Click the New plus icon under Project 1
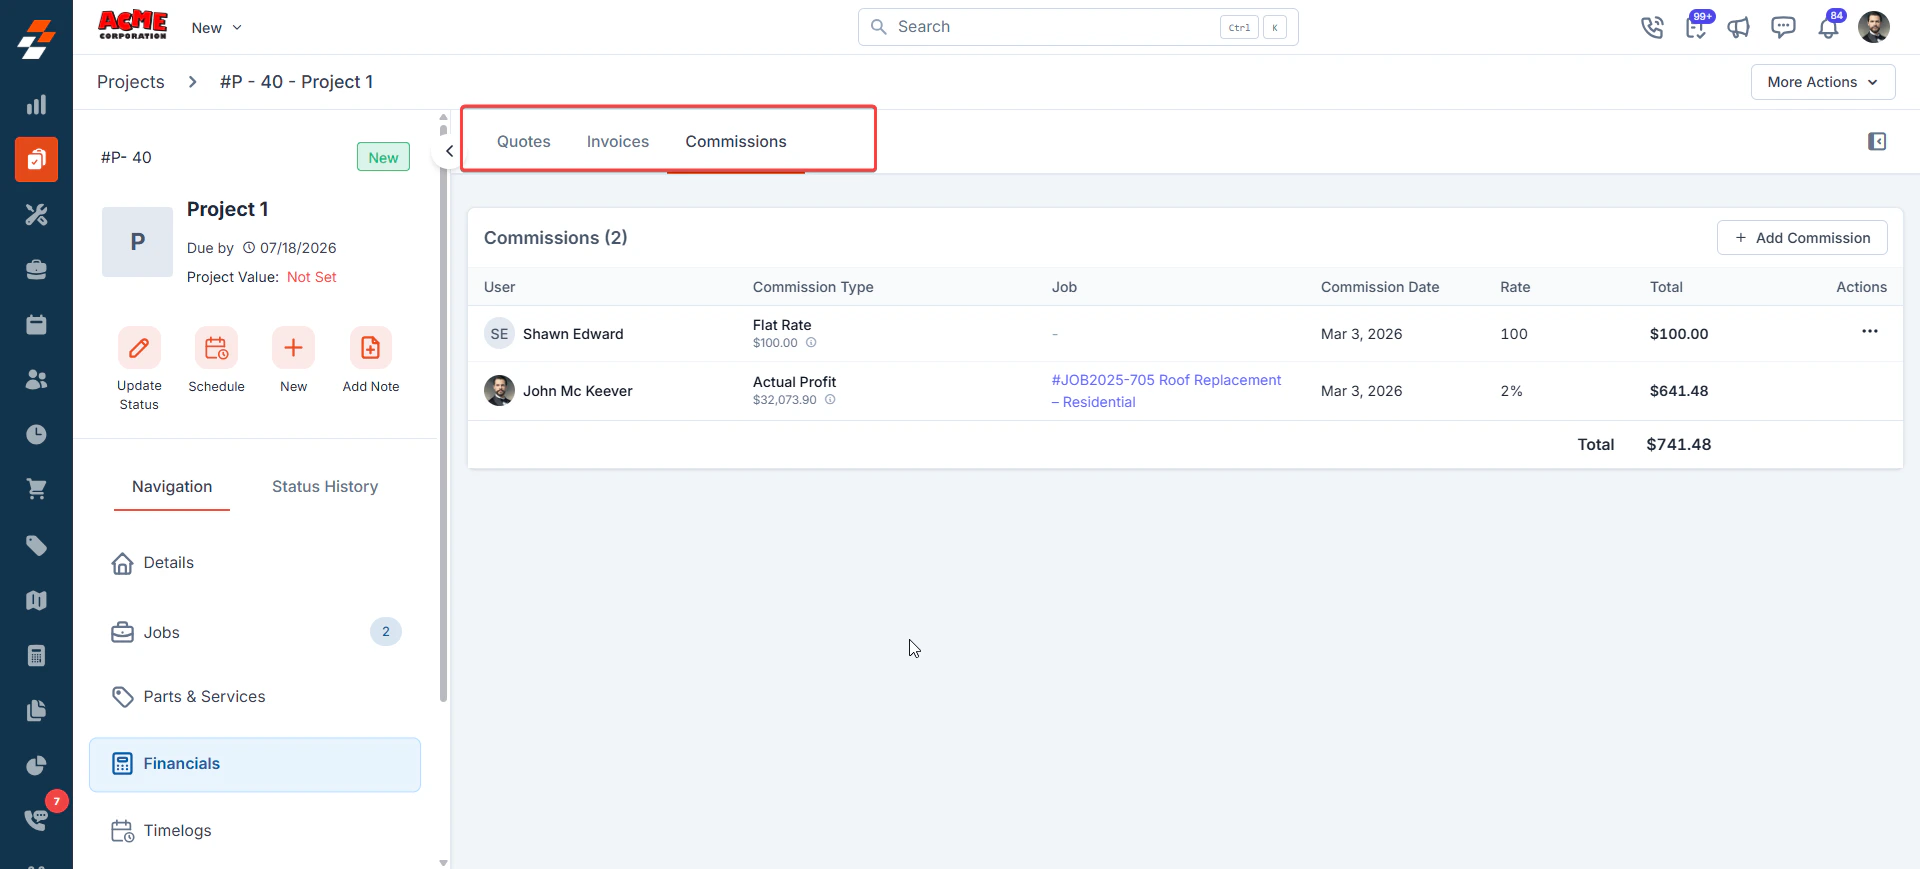This screenshot has width=1920, height=869. (293, 348)
